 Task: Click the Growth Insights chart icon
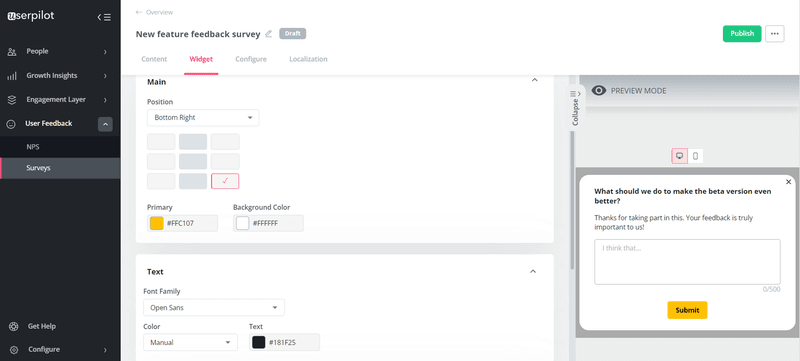(x=12, y=76)
